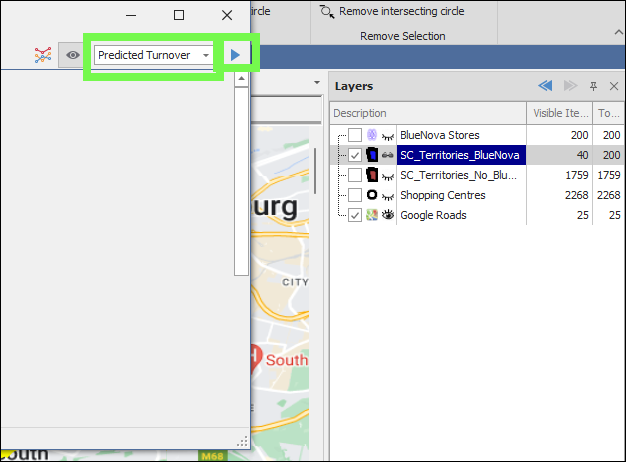Click the Google Roads map layer icon

point(372,215)
